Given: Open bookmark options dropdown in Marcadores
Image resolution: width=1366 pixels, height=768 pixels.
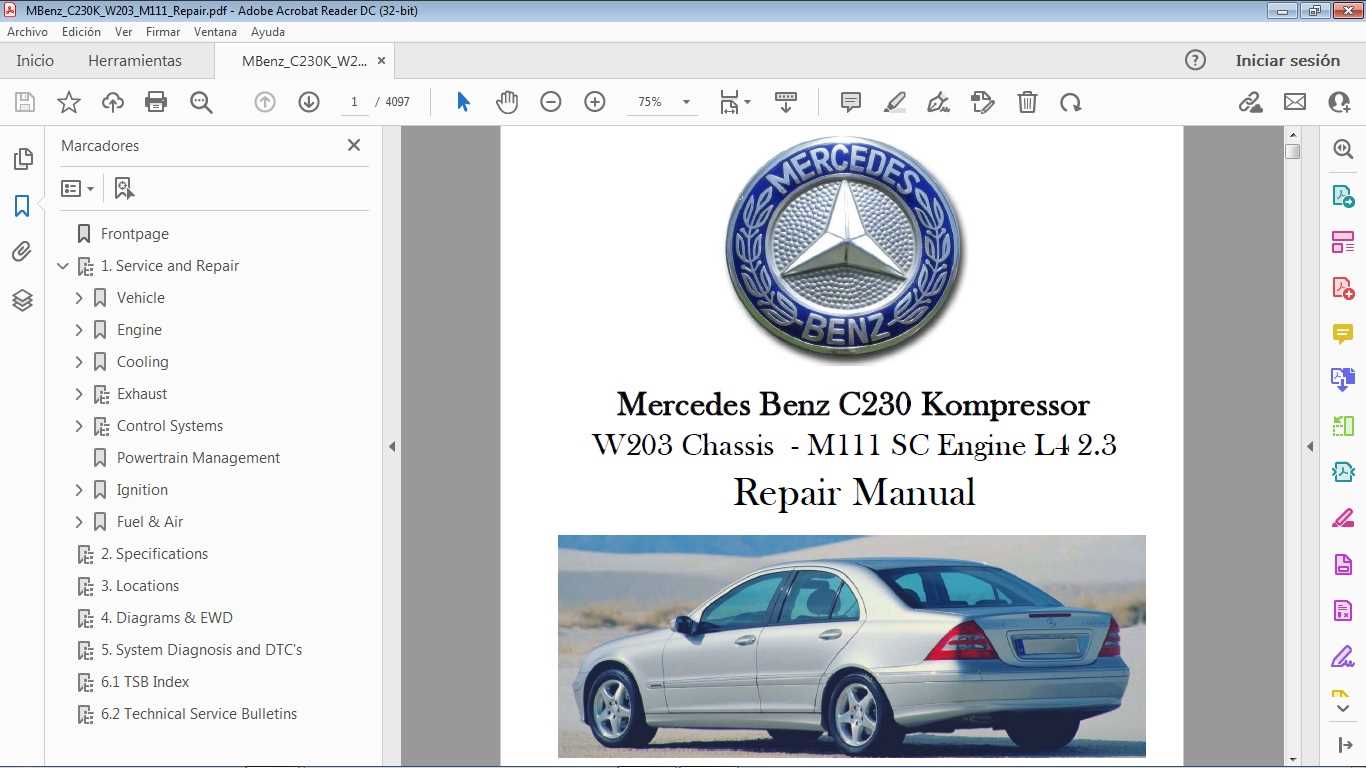Looking at the screenshot, I should click(77, 188).
